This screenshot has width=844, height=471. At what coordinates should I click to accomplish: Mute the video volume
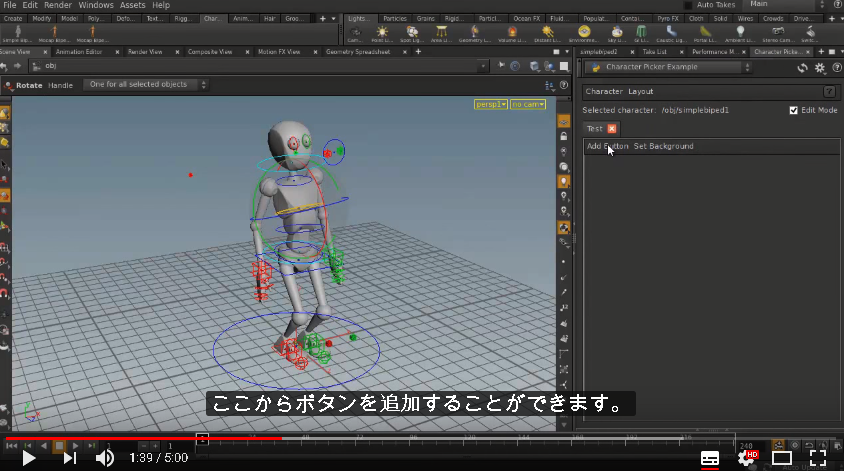coord(104,458)
